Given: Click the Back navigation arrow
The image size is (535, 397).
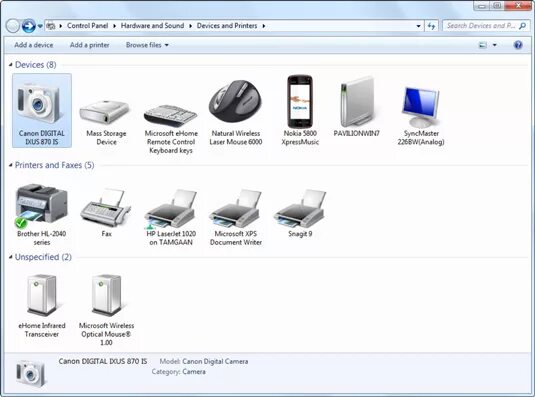Looking at the screenshot, I should (13, 26).
